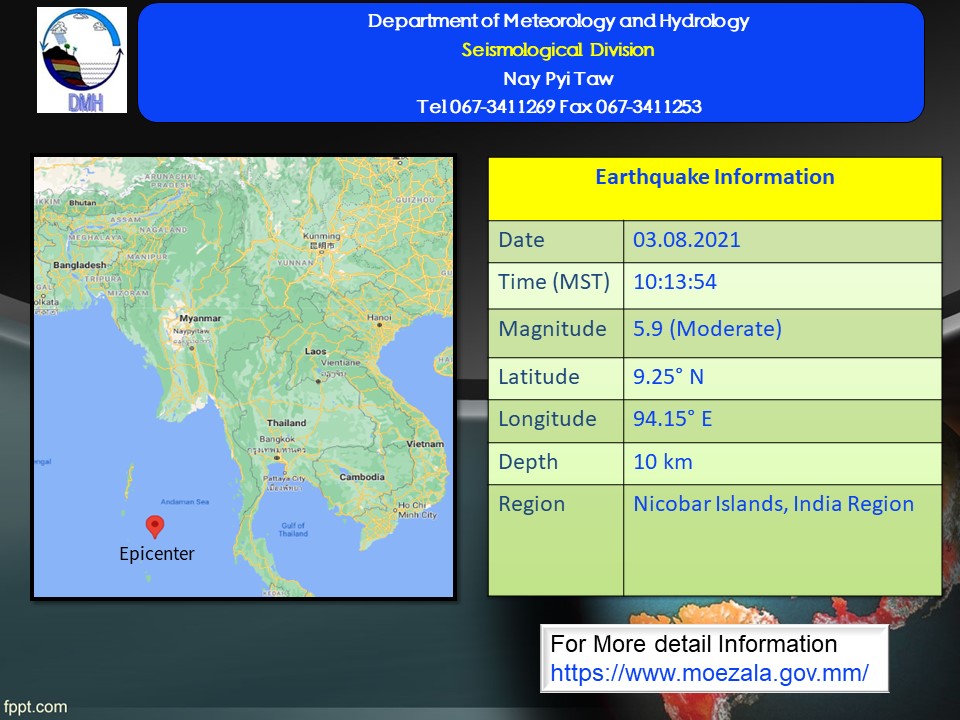Click the "Cambodia" label on the map
960x720 pixels.
coord(362,477)
